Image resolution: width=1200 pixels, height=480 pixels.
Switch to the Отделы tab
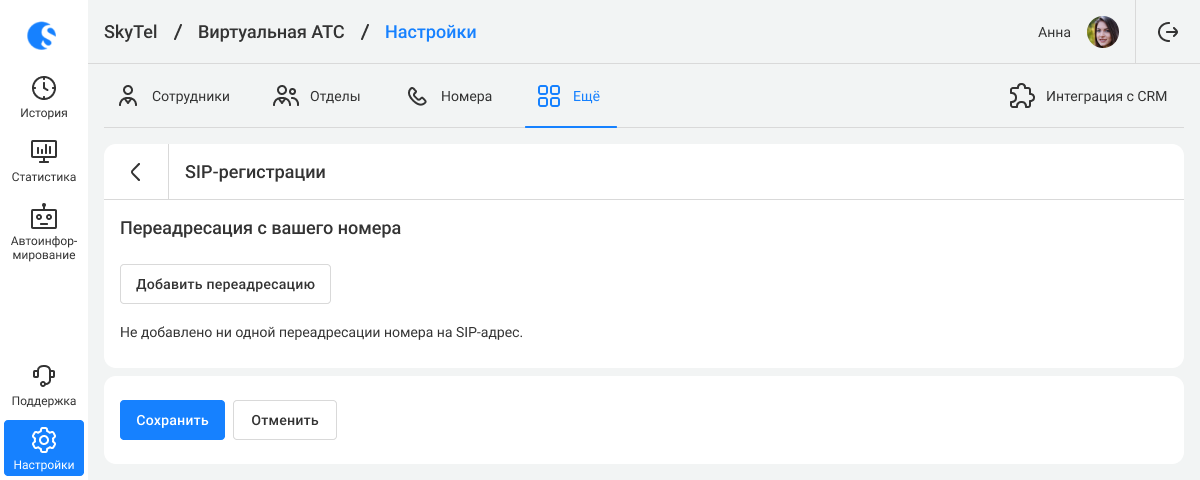coord(316,97)
